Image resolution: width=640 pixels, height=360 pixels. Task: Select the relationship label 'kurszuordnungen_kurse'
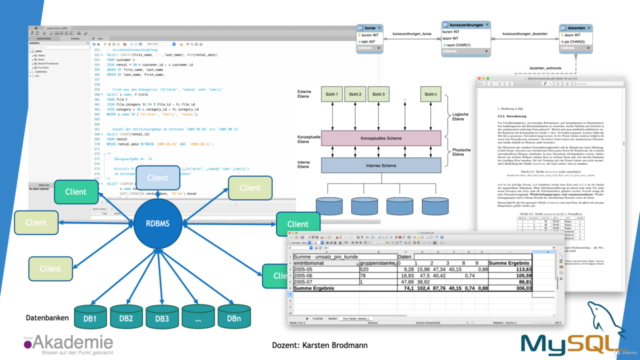point(412,34)
